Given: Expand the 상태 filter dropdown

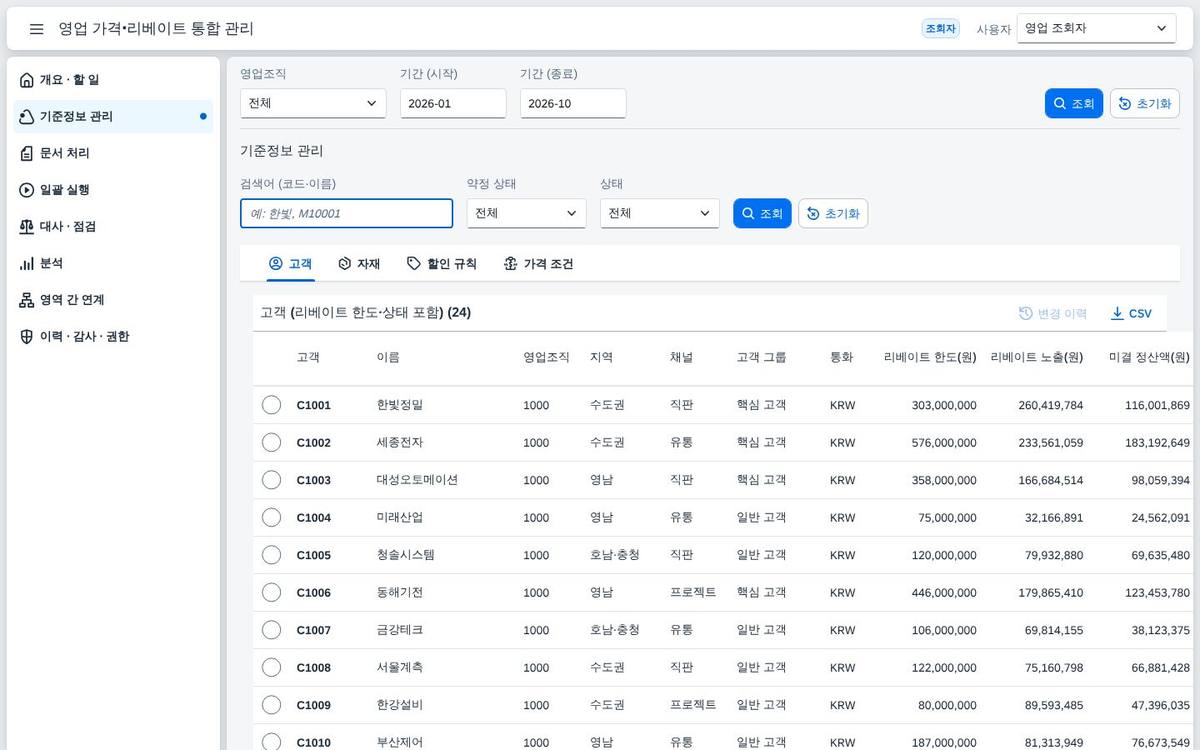Looking at the screenshot, I should [x=660, y=213].
